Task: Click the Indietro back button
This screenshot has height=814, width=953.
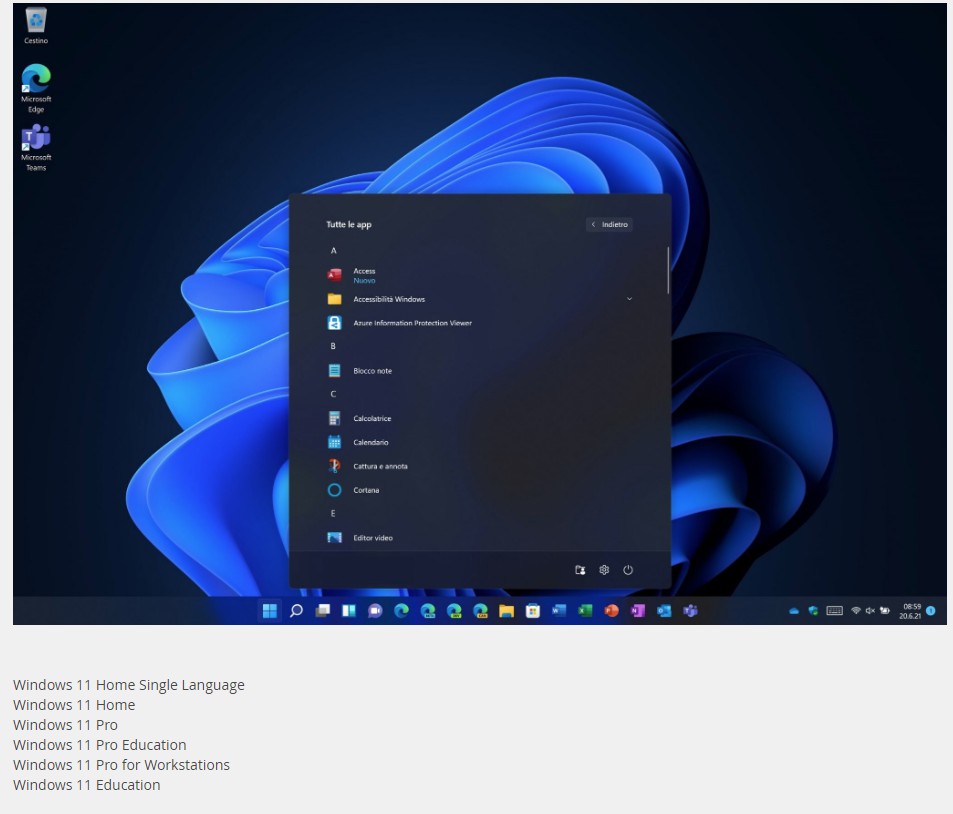Action: 609,224
